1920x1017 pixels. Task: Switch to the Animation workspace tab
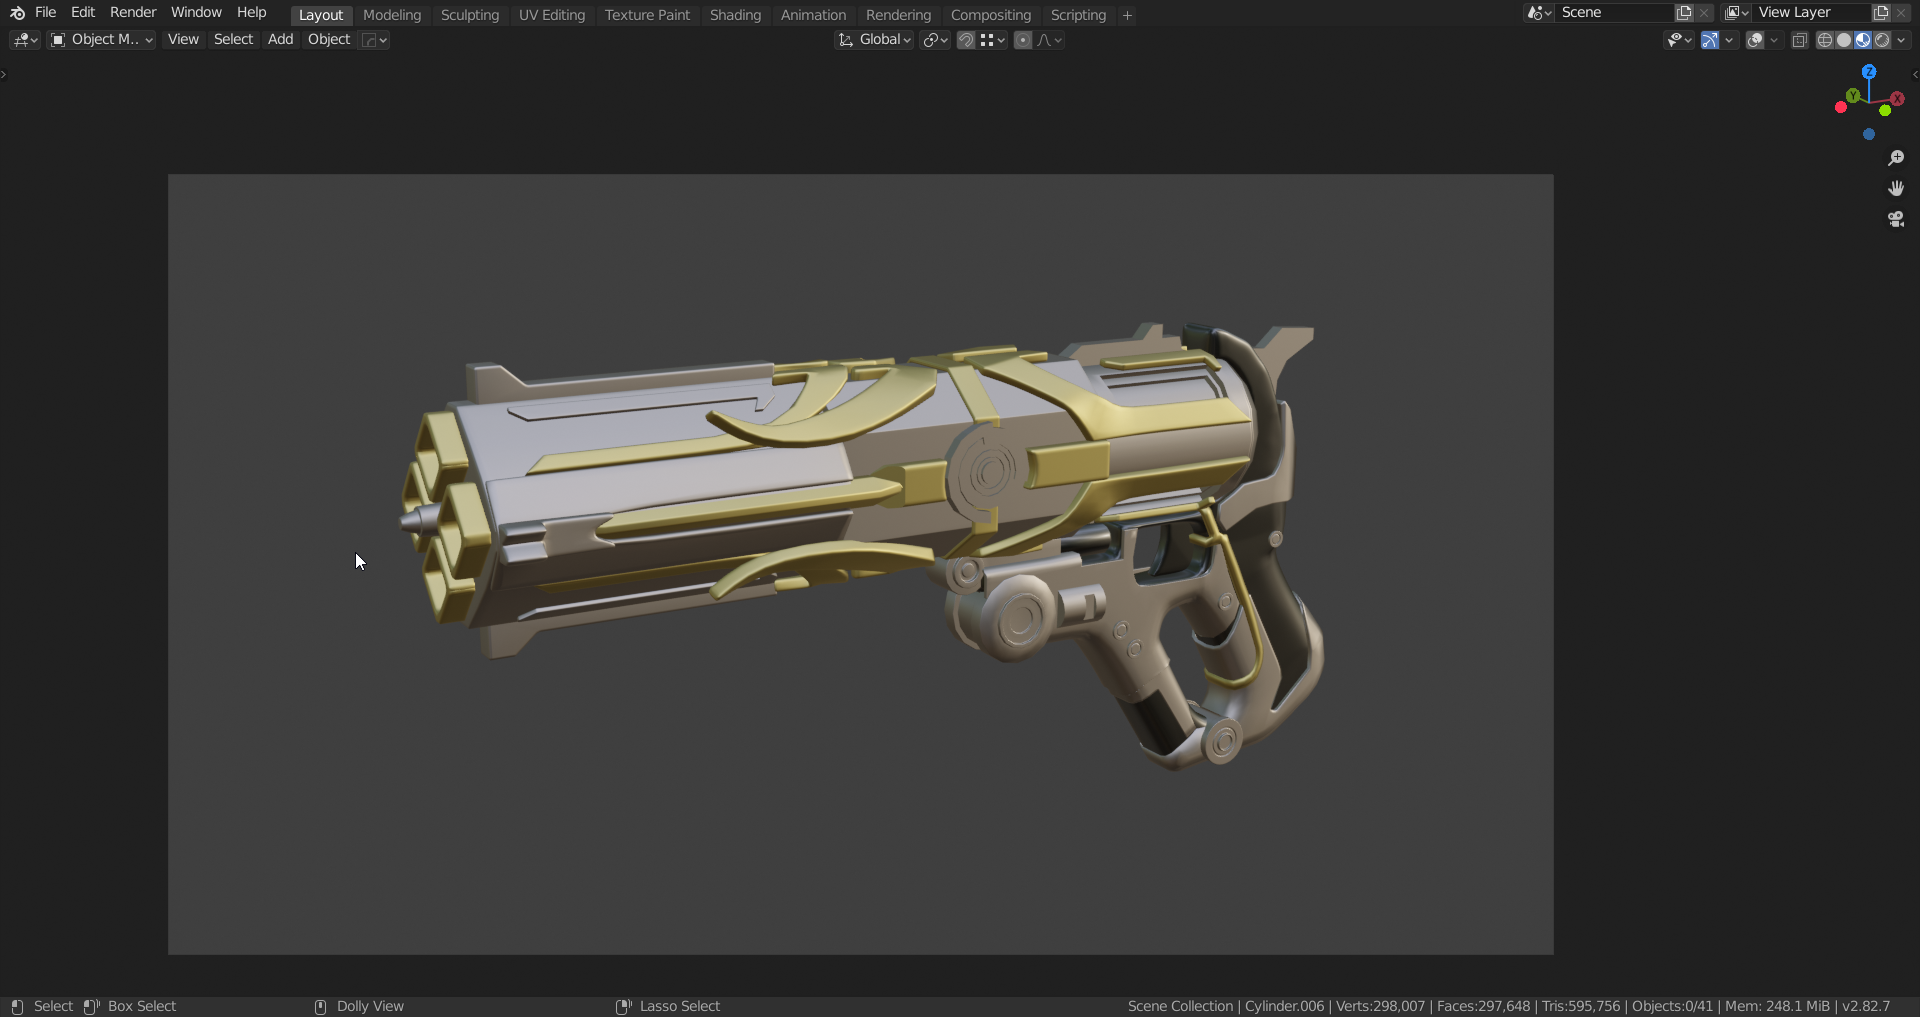(x=813, y=15)
